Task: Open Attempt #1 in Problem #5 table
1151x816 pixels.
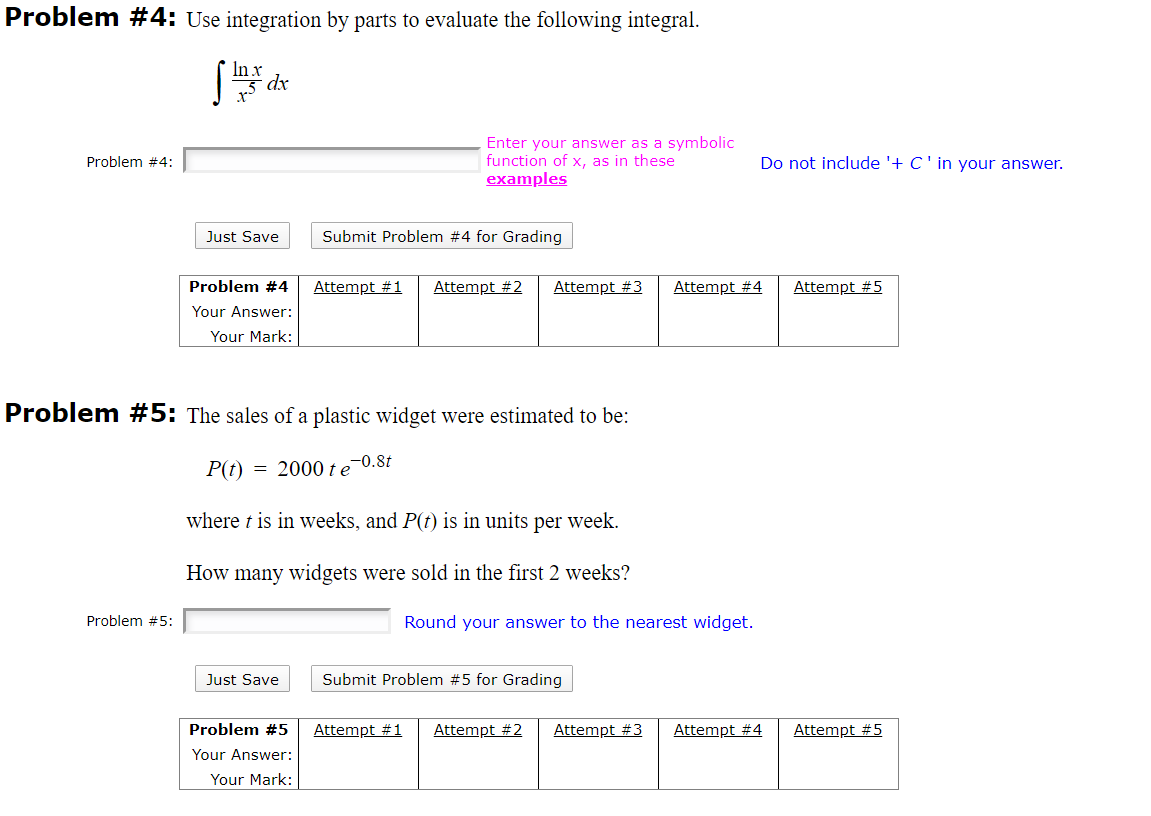Action: click(x=358, y=729)
